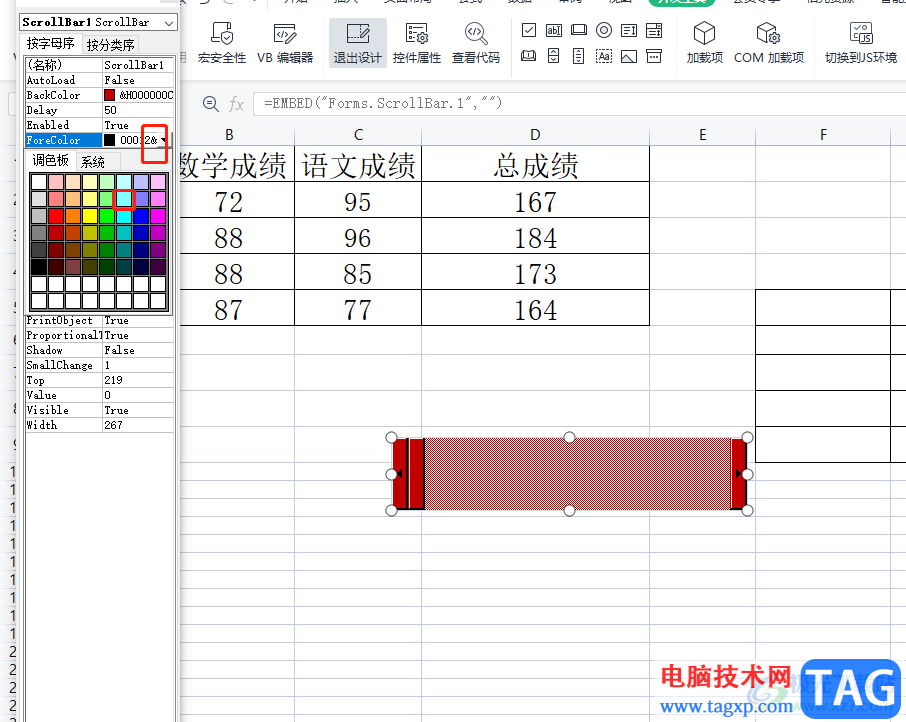Select the 调色板 palette tab
The height and width of the screenshot is (722, 906).
[x=51, y=161]
